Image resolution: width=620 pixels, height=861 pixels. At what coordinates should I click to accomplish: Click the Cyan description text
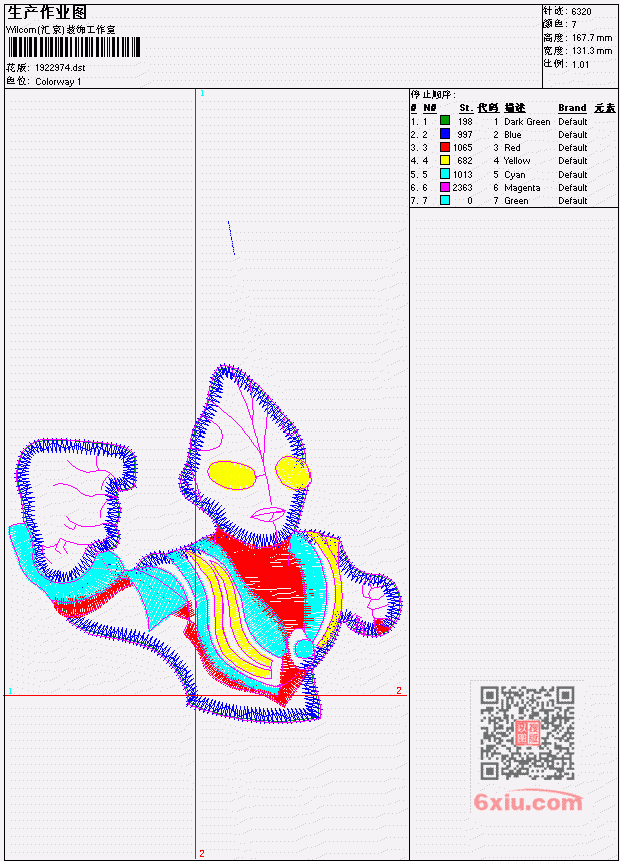click(515, 175)
